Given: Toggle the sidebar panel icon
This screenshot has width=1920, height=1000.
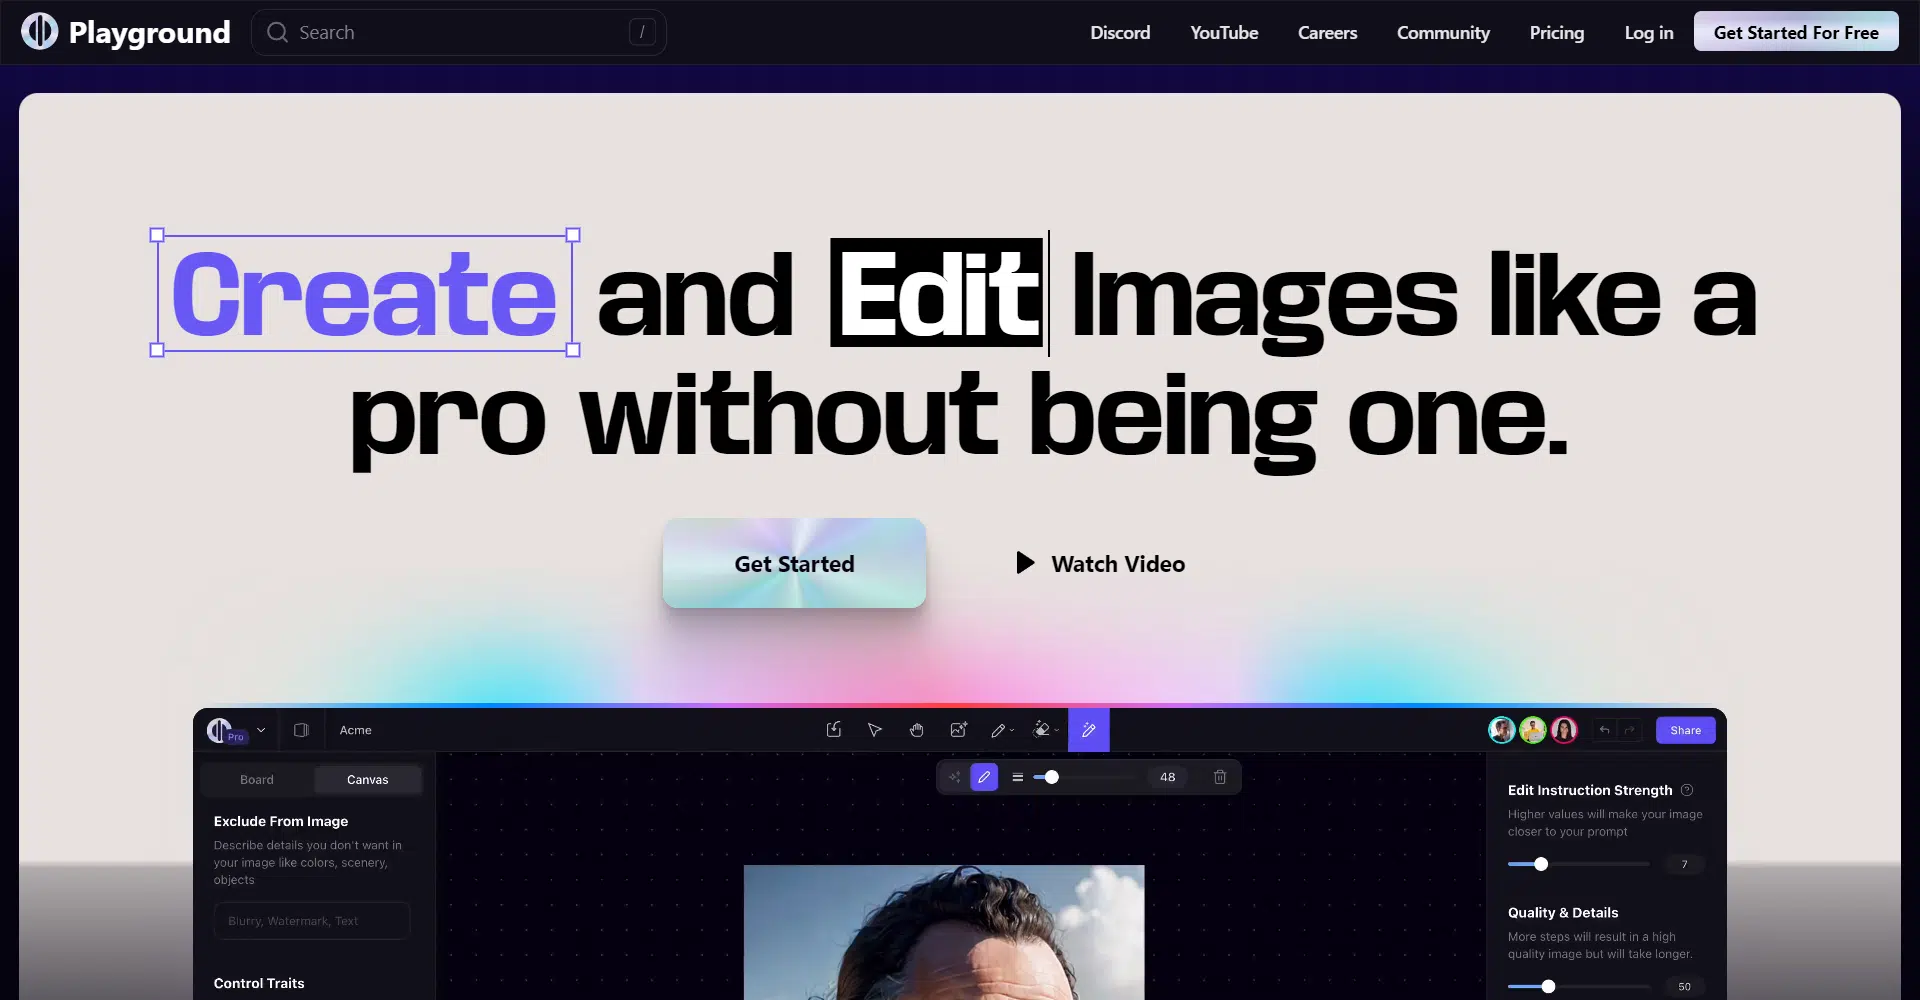Looking at the screenshot, I should click(301, 730).
